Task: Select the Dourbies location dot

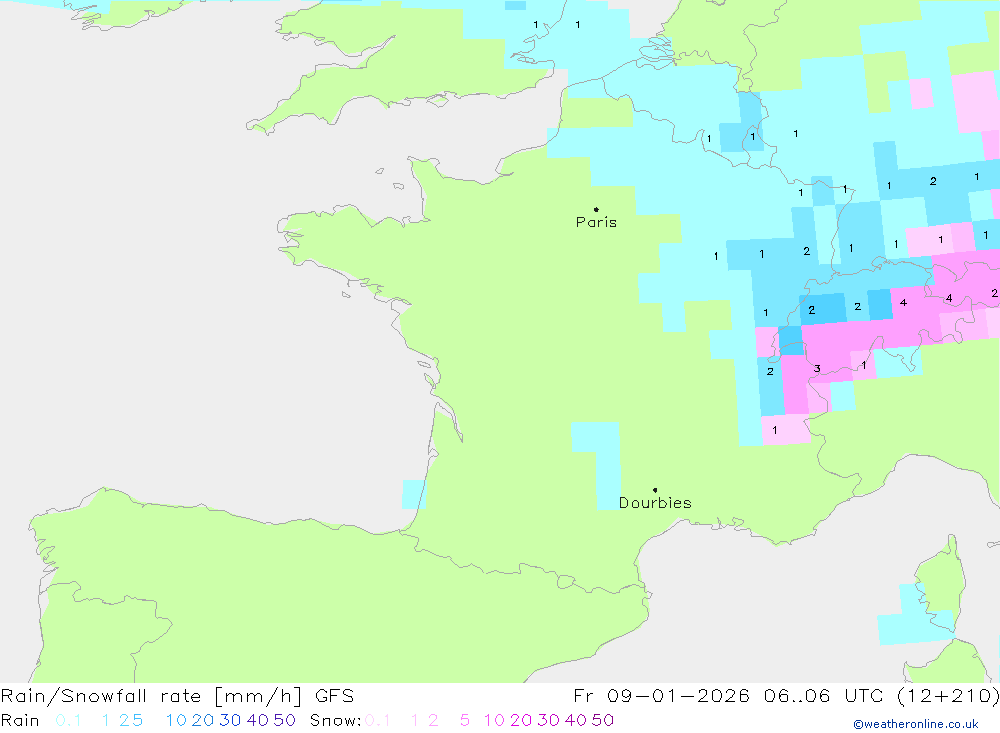Action: tap(655, 490)
